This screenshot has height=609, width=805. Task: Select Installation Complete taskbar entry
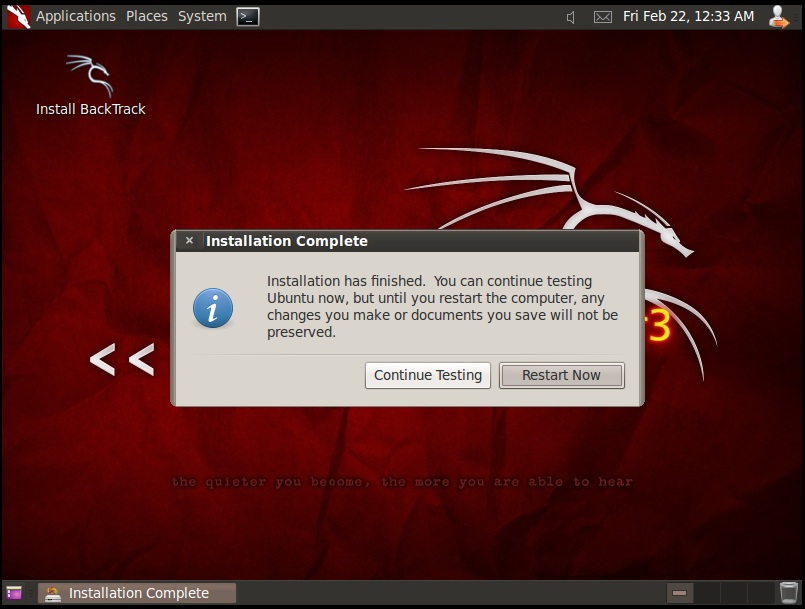pos(137,593)
